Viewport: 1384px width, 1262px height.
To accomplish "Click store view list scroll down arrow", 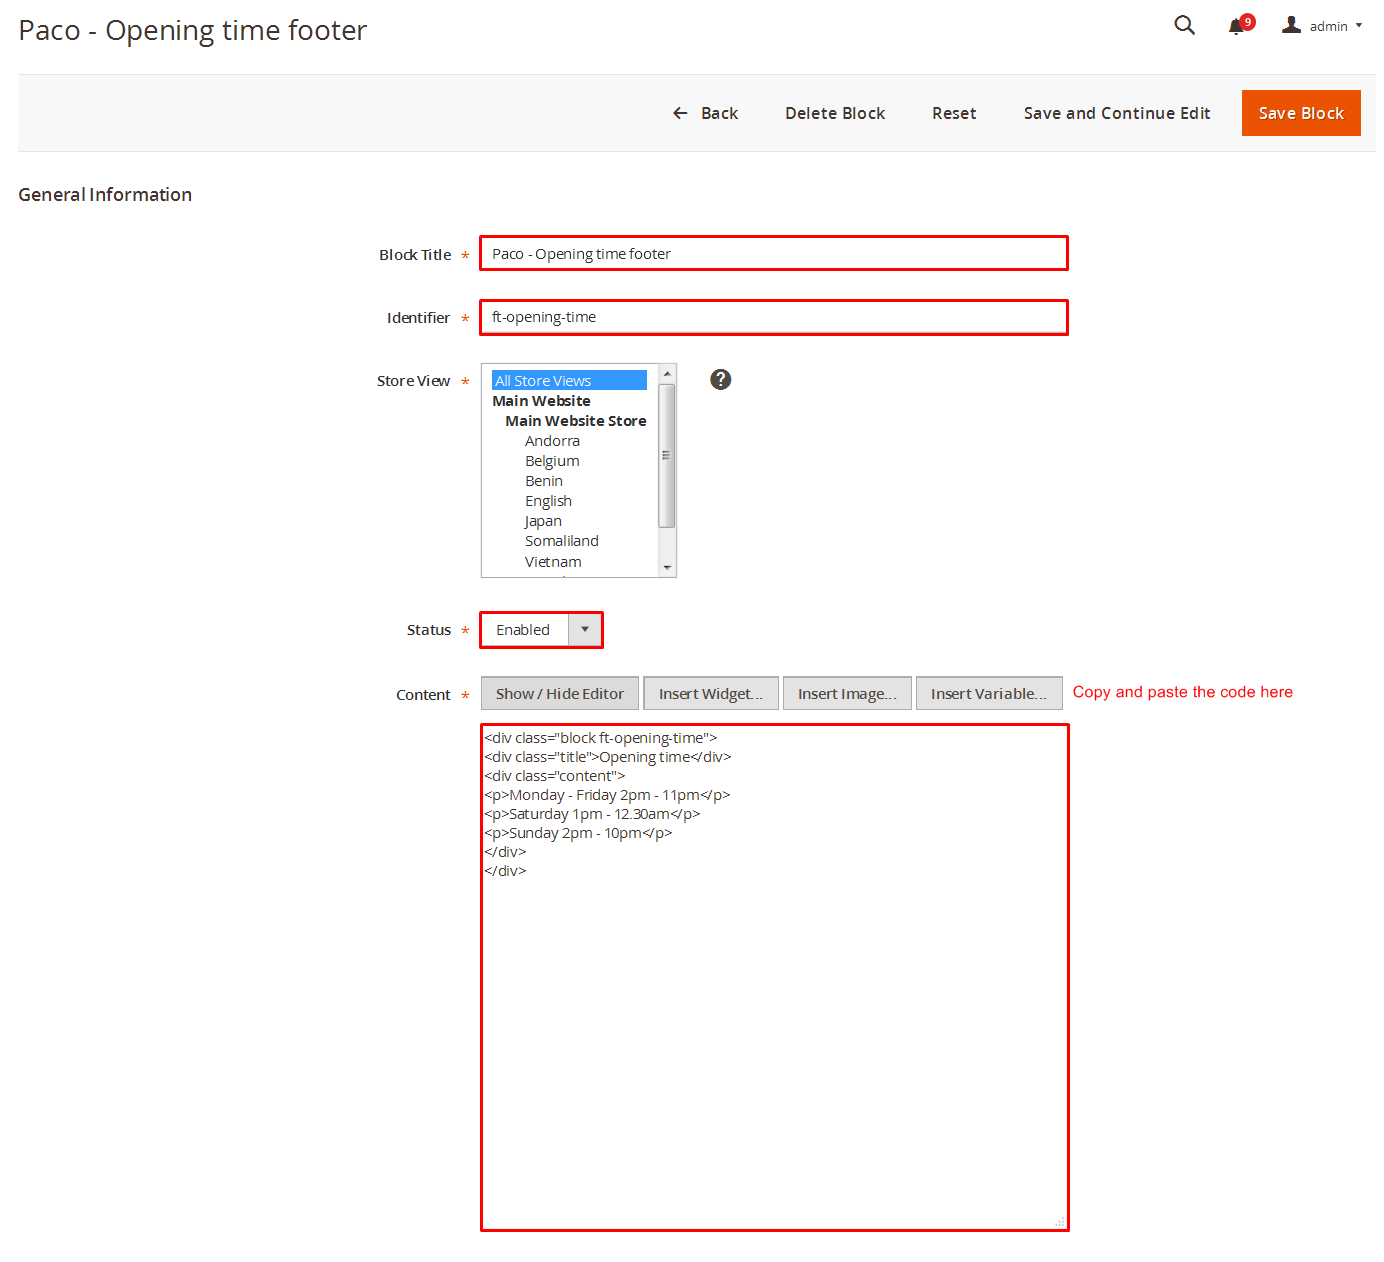I will (x=667, y=568).
